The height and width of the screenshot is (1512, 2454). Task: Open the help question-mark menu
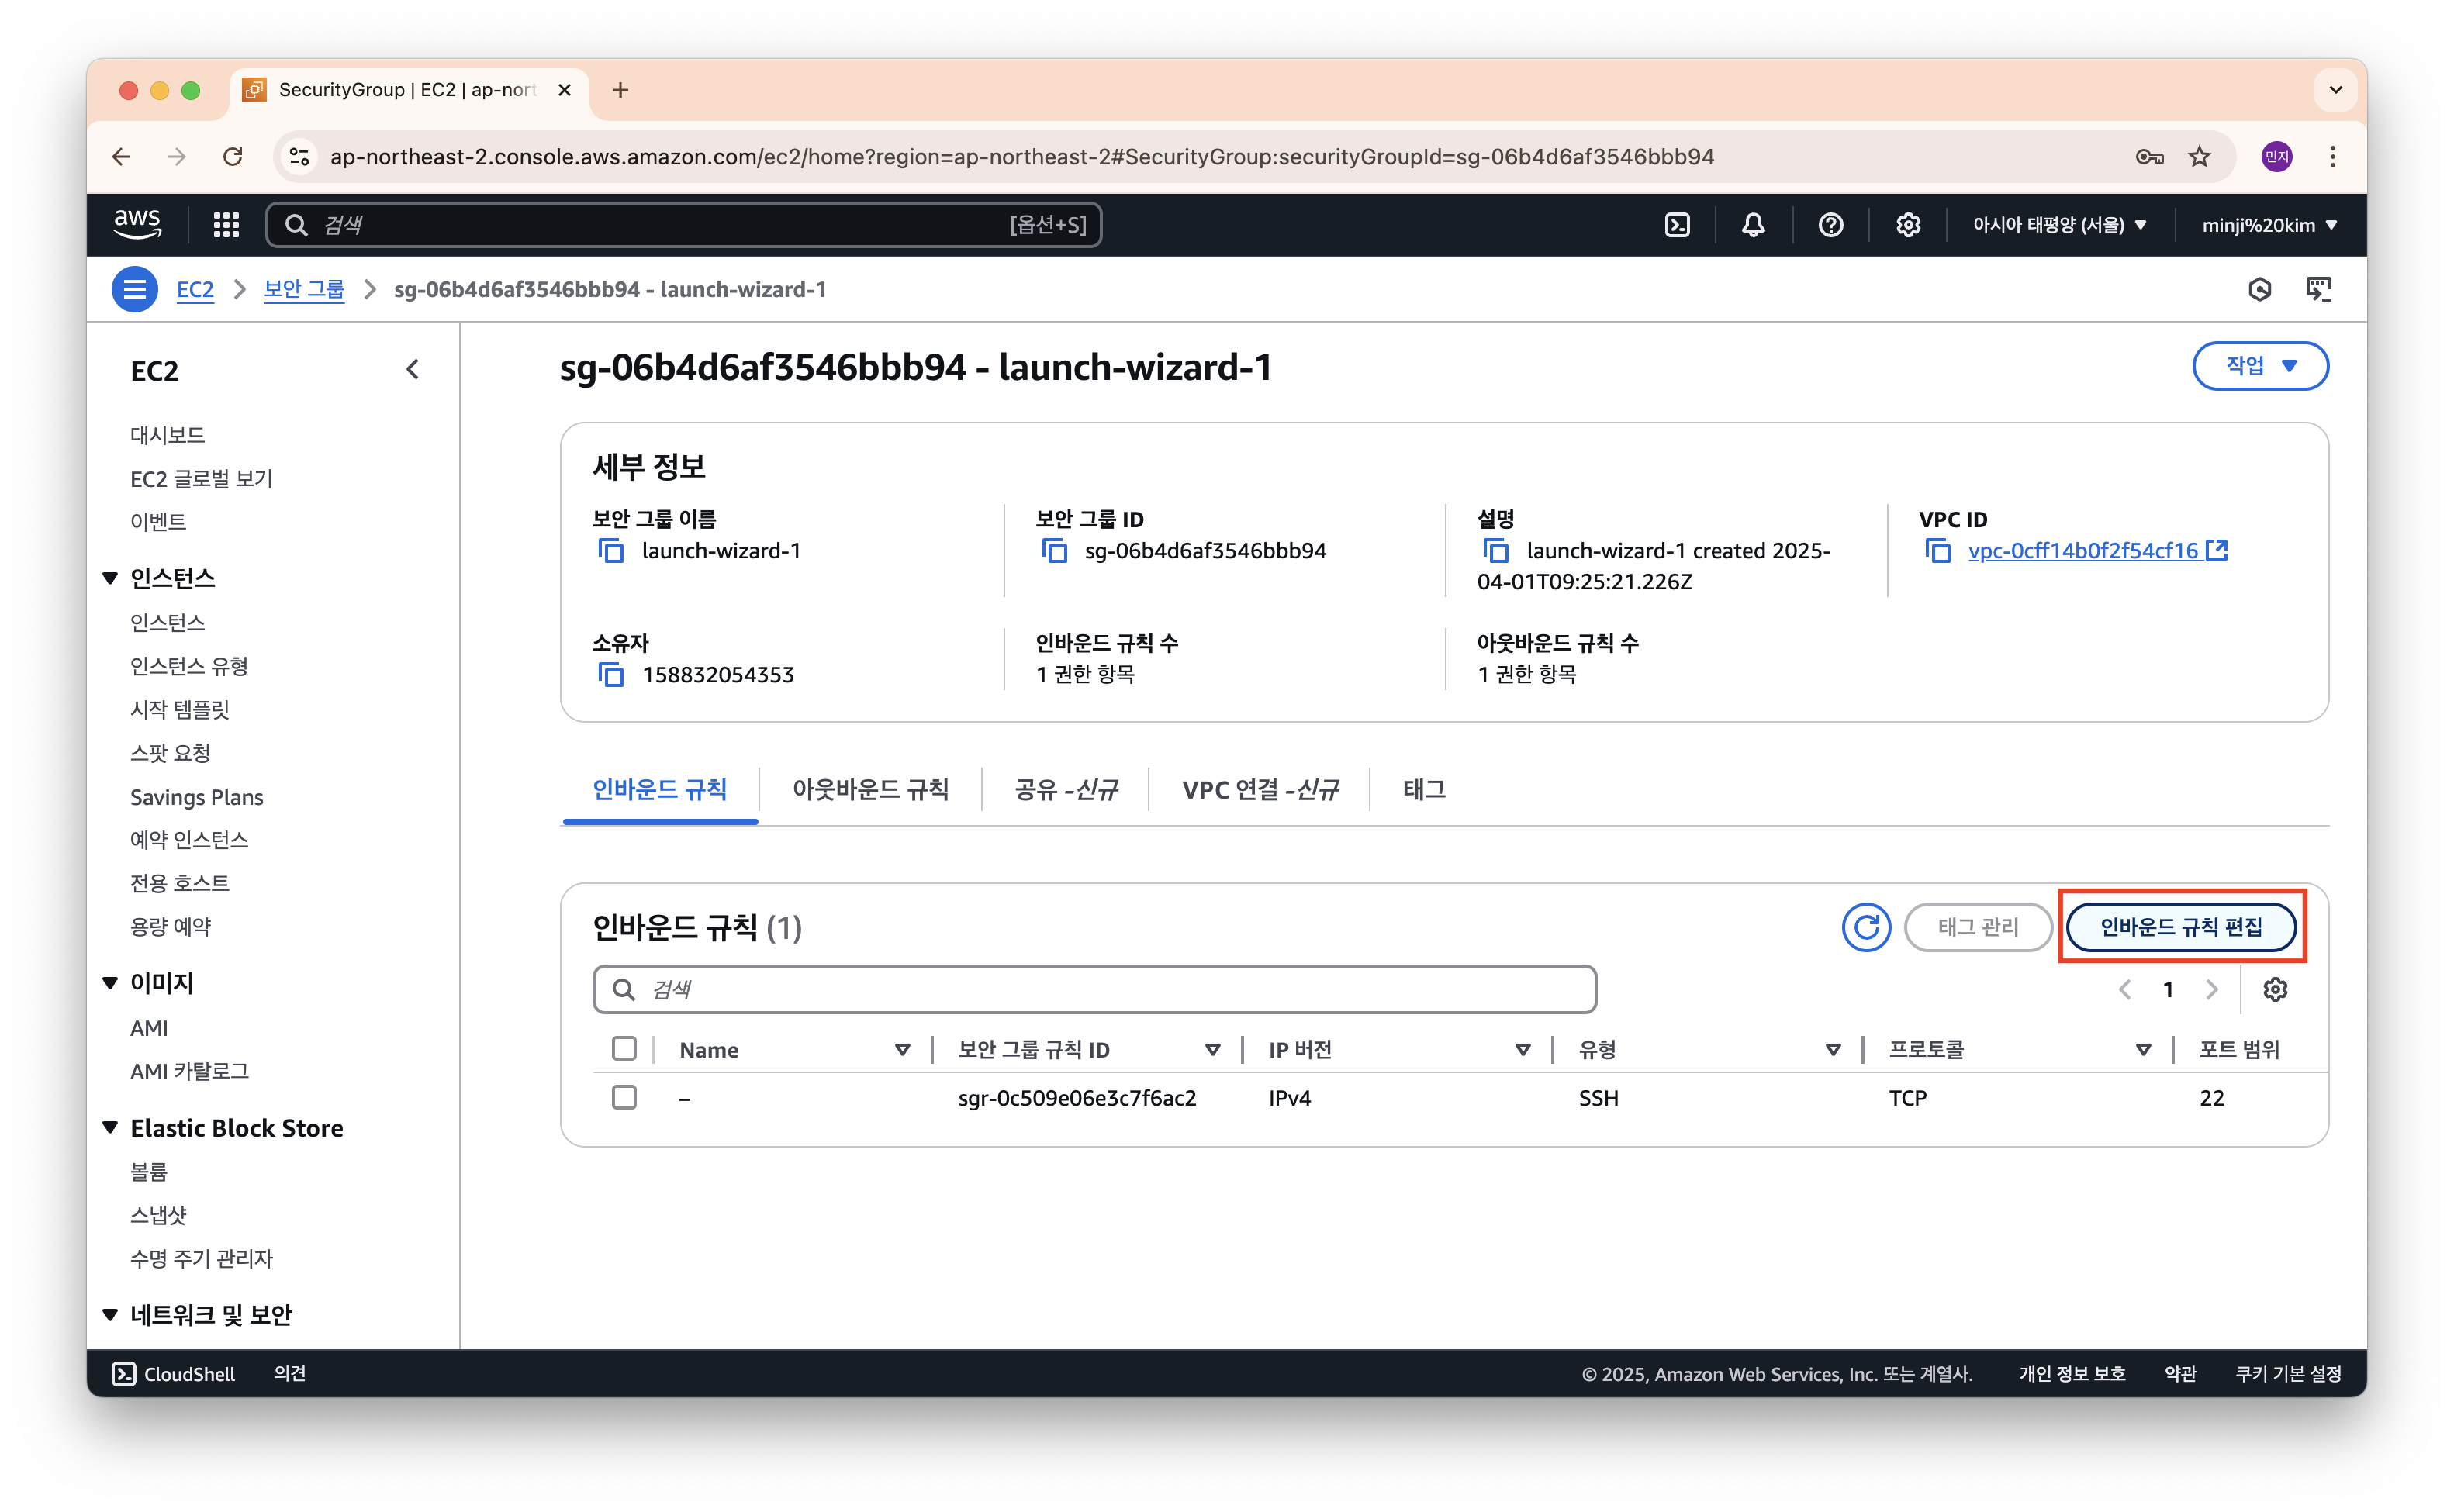point(1830,225)
